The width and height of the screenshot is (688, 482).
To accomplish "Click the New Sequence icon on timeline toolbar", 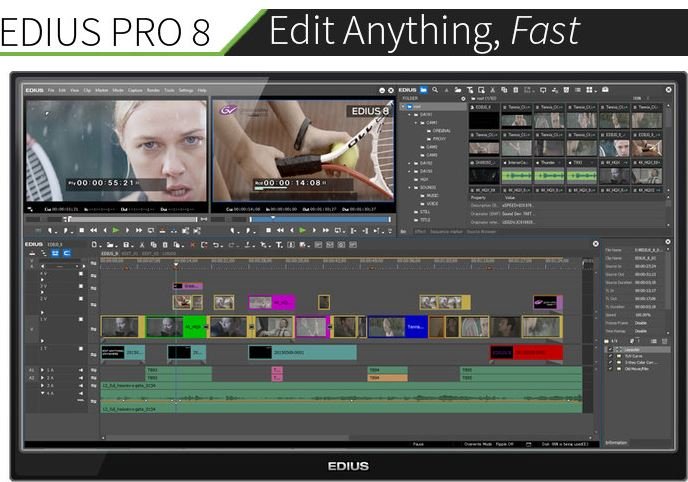I will tap(95, 245).
